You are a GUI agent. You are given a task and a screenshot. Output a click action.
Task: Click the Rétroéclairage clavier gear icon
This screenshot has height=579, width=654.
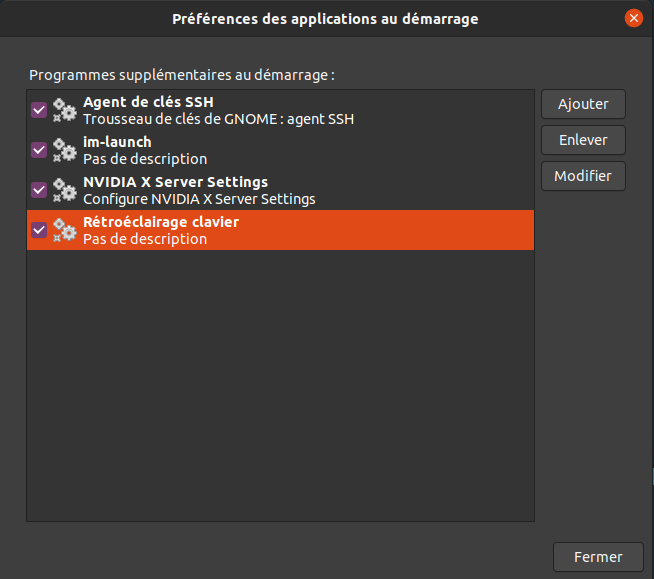pyautogui.click(x=65, y=230)
